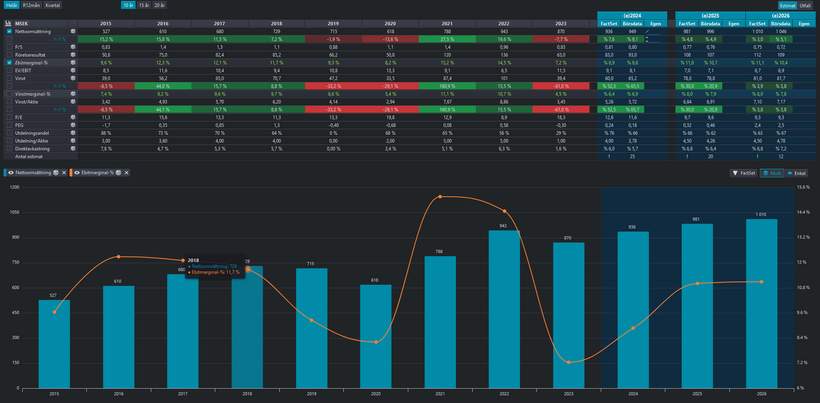The height and width of the screenshot is (403, 820).
Task: Open the FactSet filter dropdown above chart
Action: tap(743, 173)
